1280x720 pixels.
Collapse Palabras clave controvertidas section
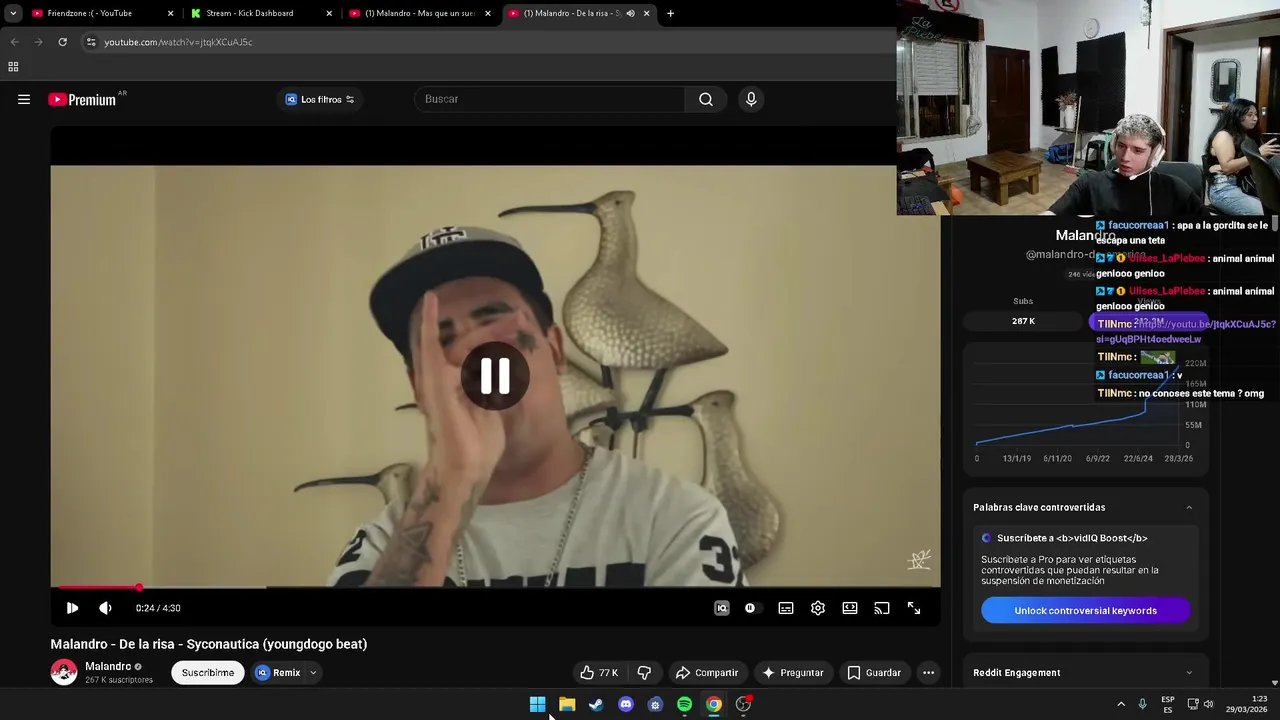[x=1189, y=507]
